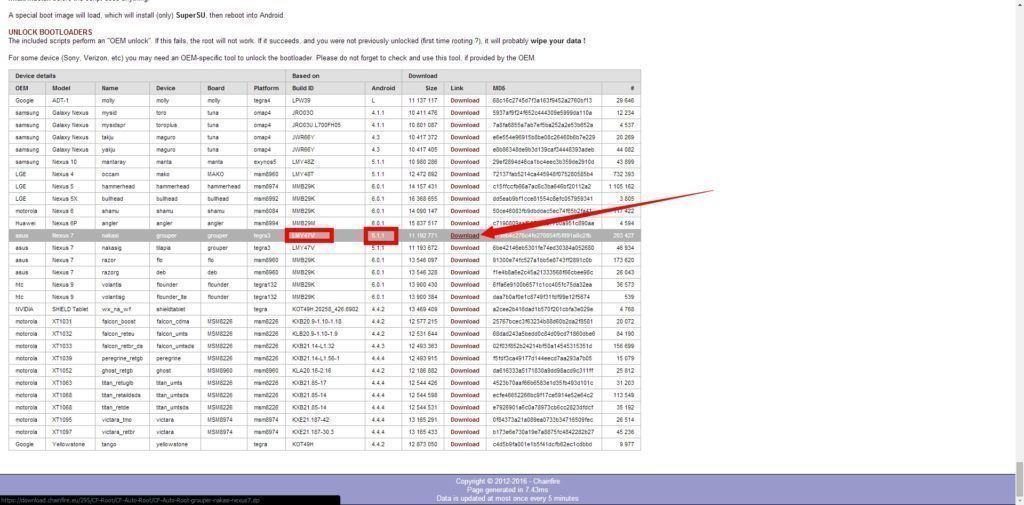
Task: Download the Nexus 4 occam package
Action: [x=464, y=174]
